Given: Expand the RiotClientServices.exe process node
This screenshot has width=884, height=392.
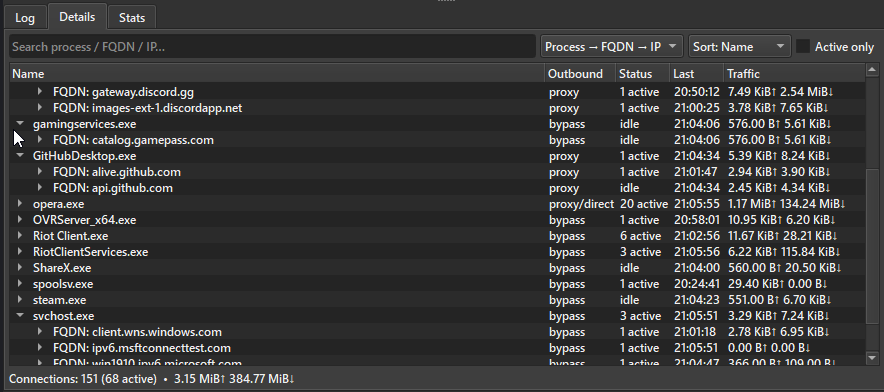Looking at the screenshot, I should pyautogui.click(x=20, y=252).
